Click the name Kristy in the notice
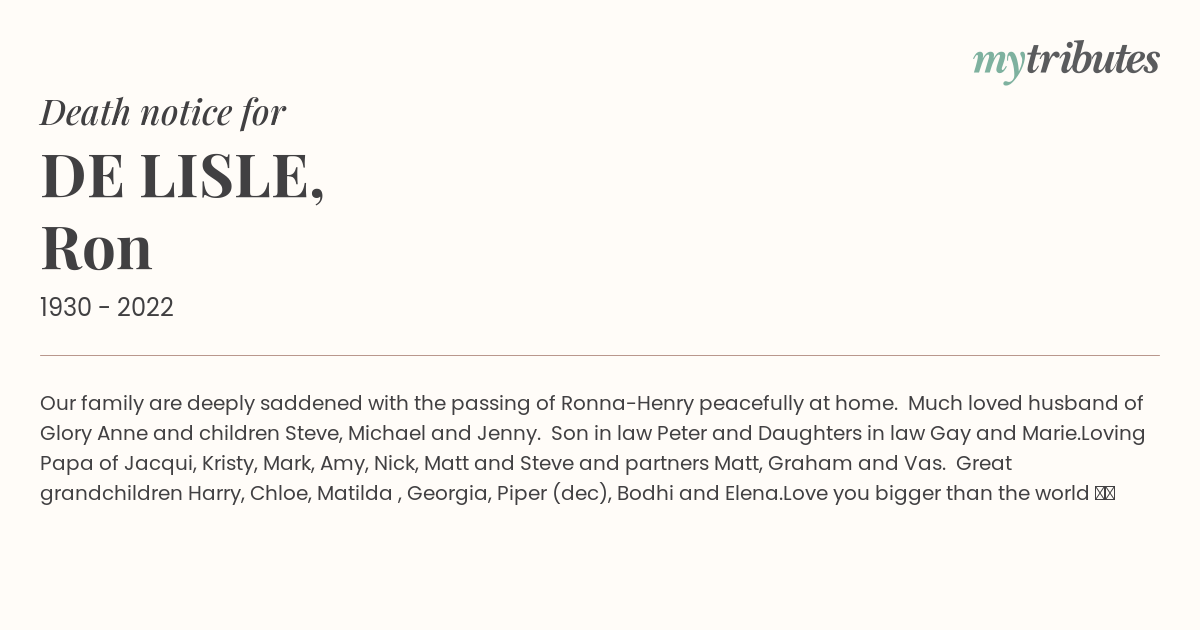This screenshot has width=1200, height=630. (x=228, y=464)
